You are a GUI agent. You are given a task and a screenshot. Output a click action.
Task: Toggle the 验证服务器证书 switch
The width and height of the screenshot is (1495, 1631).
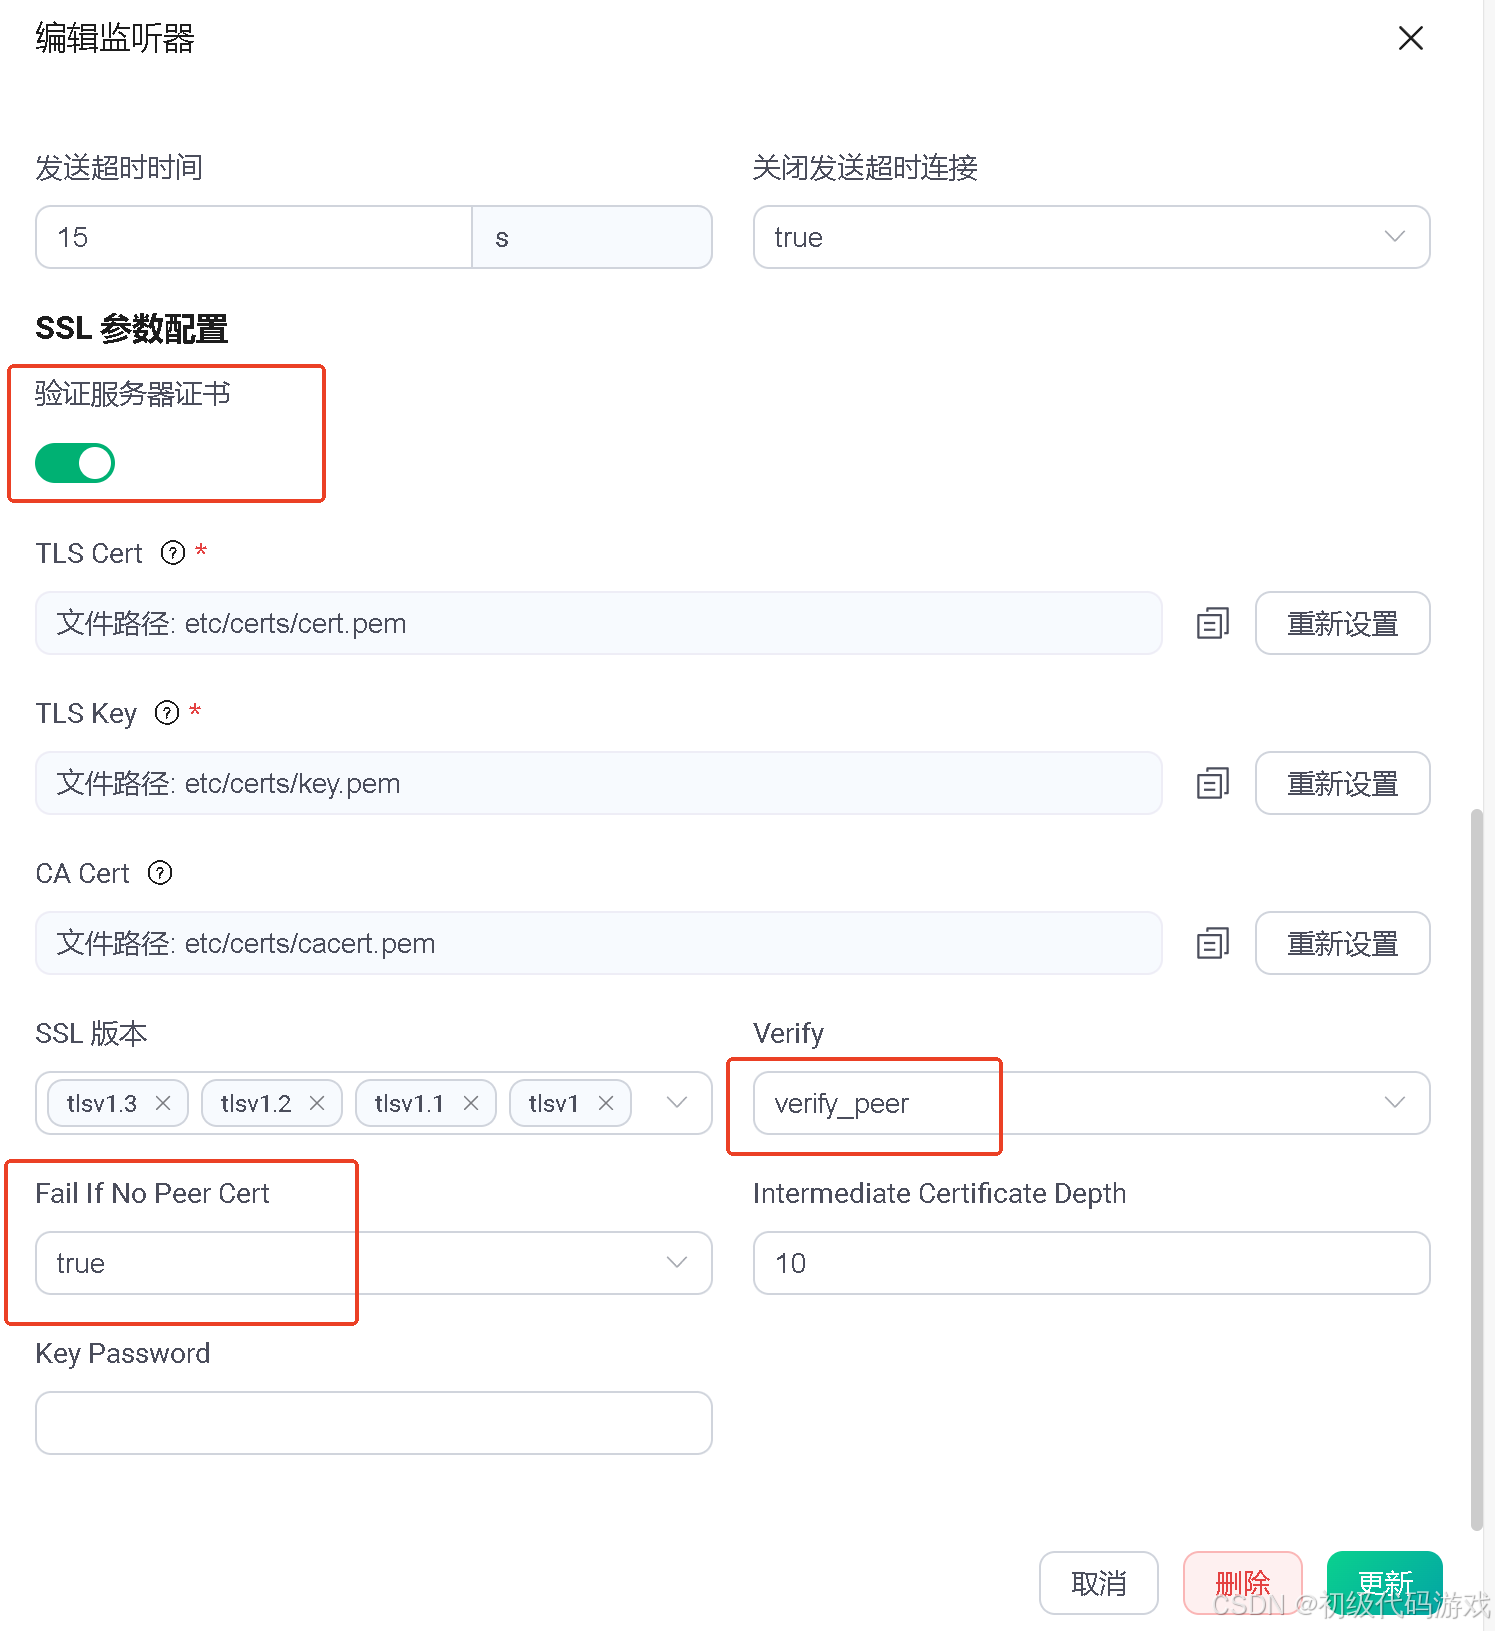75,463
